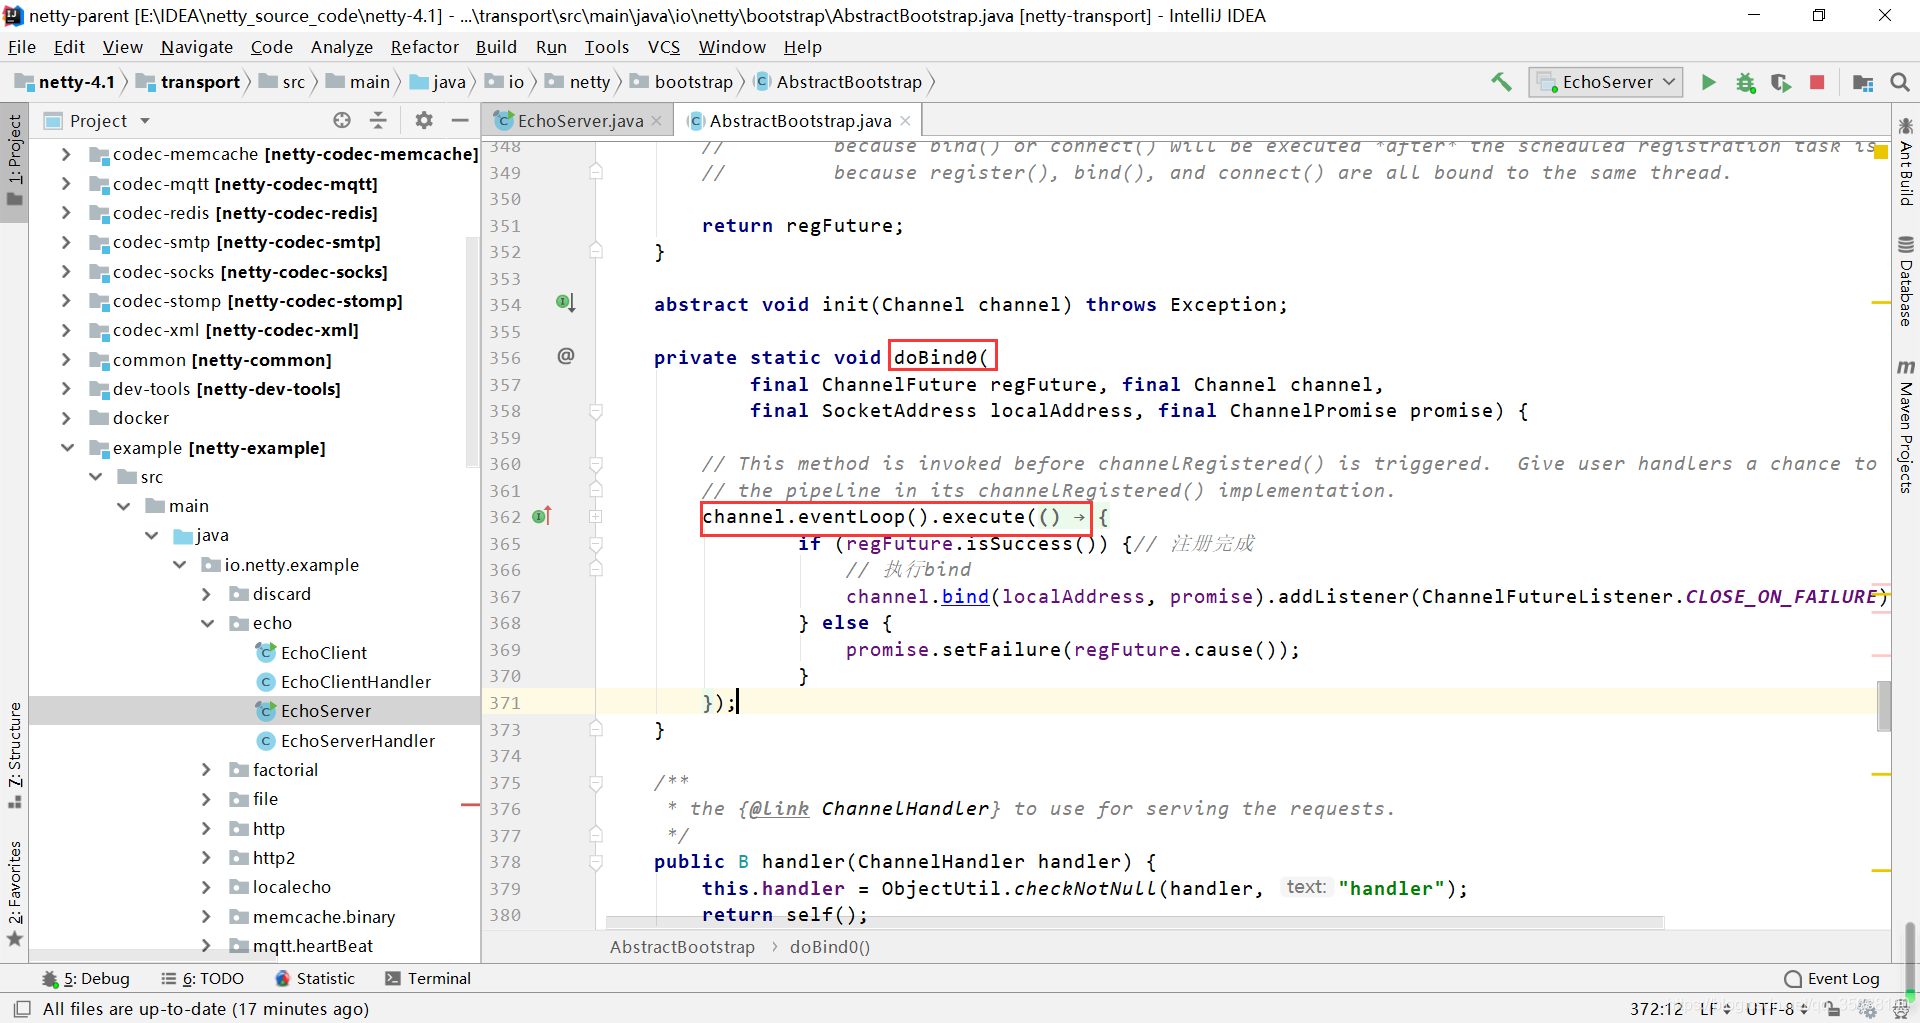This screenshot has width=1920, height=1023.
Task: Click the 372:12 caret position indicator
Action: coord(1656,1009)
